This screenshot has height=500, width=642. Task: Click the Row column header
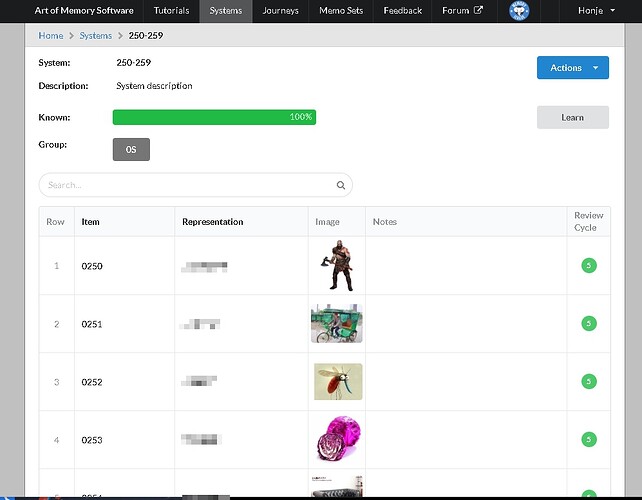[x=55, y=222]
